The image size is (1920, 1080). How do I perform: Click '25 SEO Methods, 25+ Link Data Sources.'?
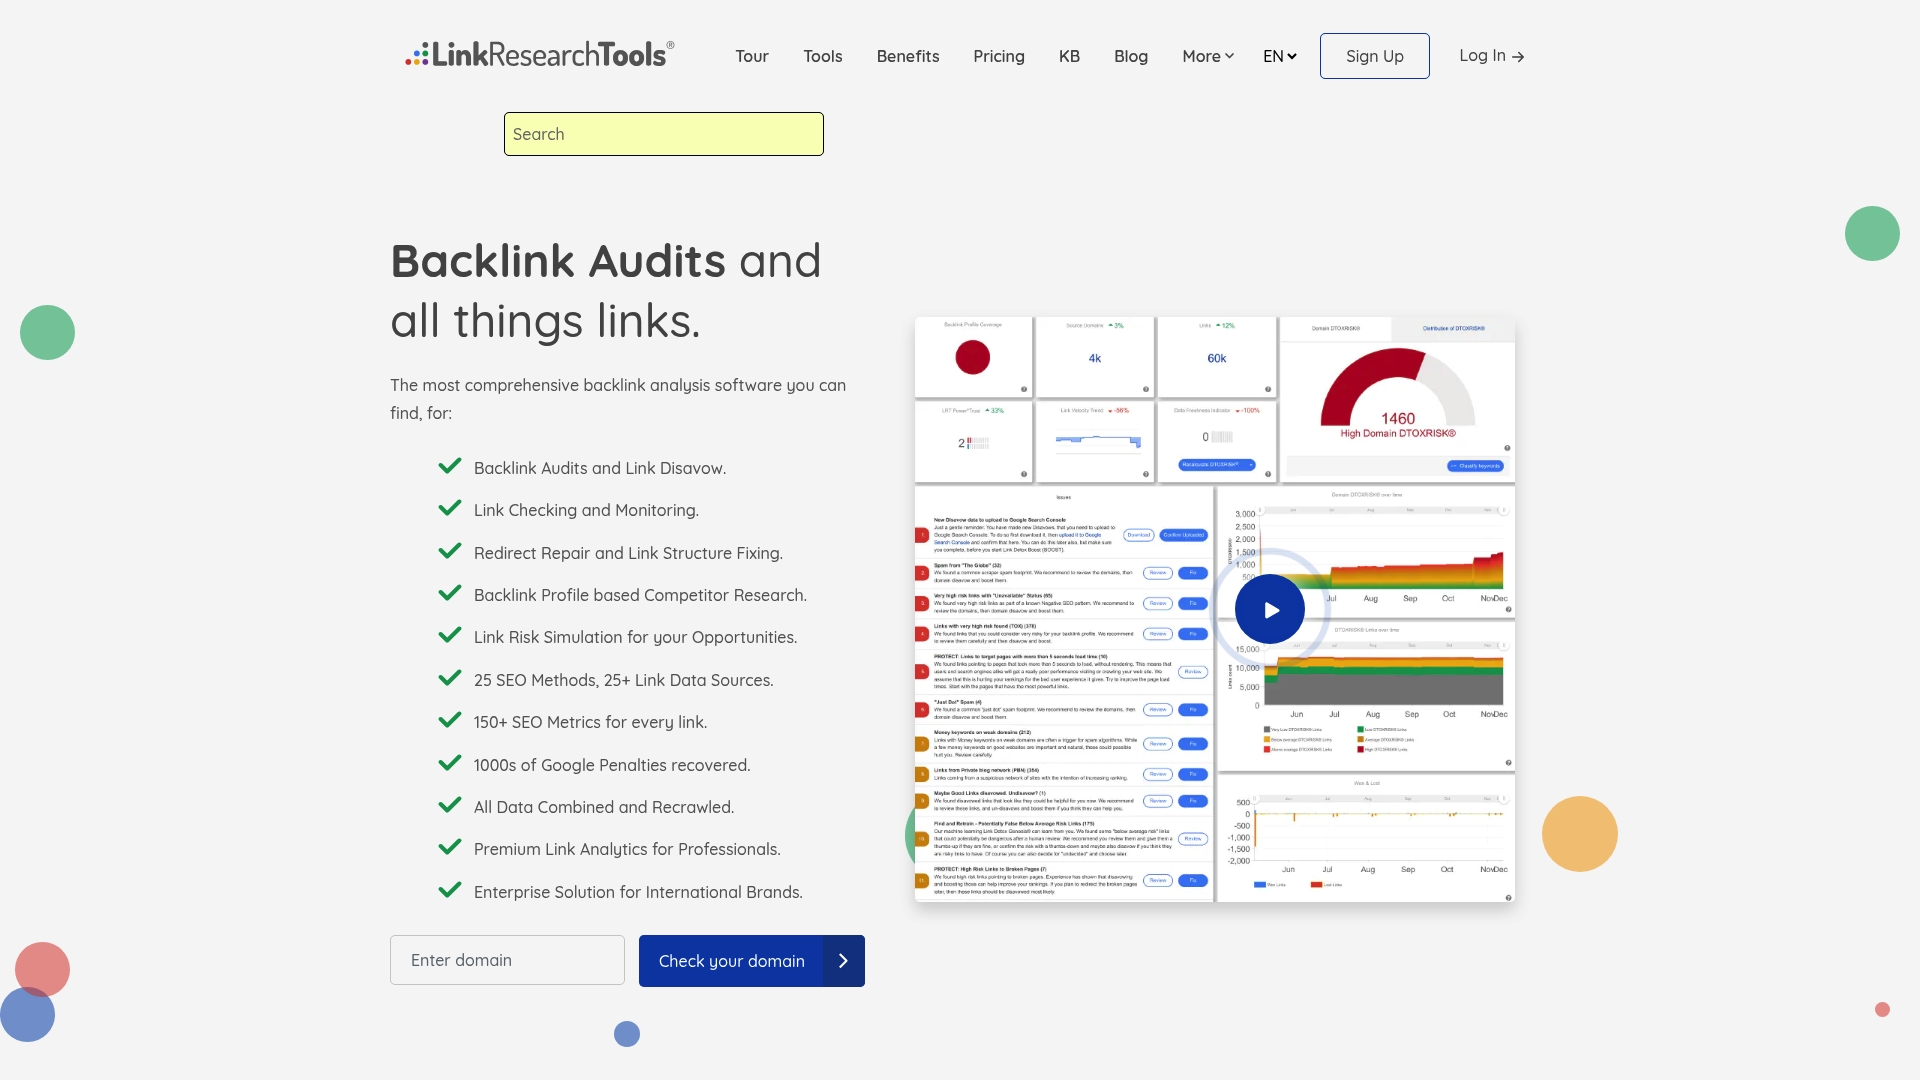click(x=623, y=680)
